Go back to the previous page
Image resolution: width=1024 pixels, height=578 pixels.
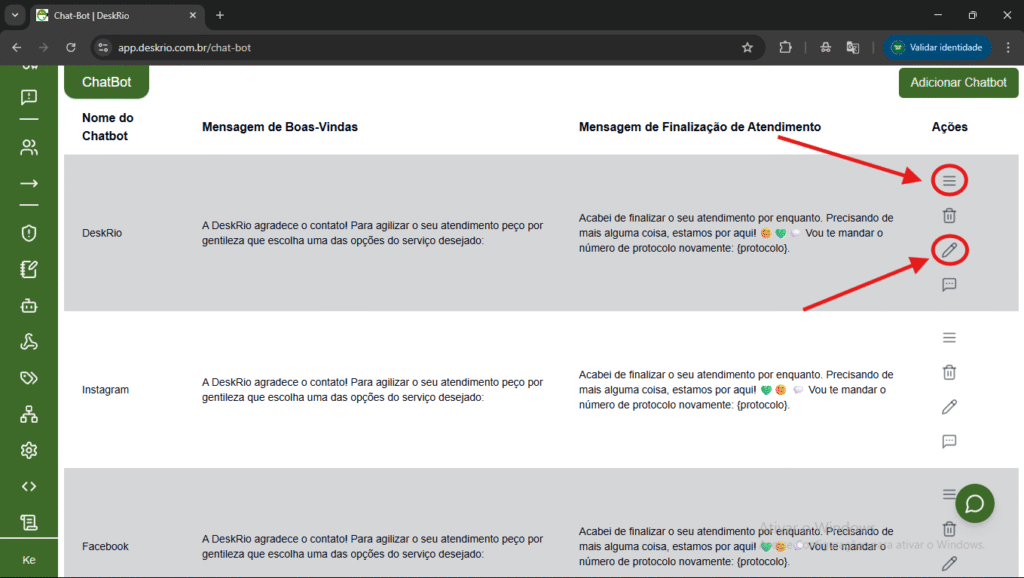pyautogui.click(x=17, y=48)
